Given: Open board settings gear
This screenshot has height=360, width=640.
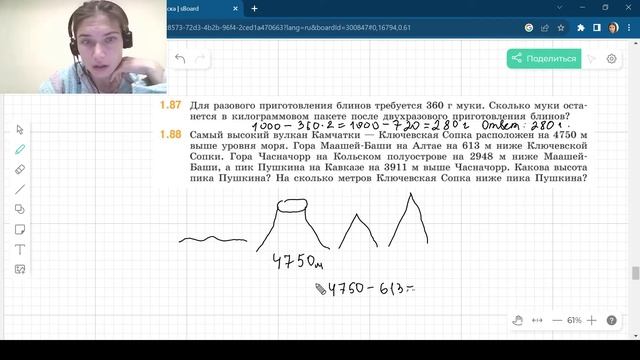Looking at the screenshot, I should coord(611,59).
